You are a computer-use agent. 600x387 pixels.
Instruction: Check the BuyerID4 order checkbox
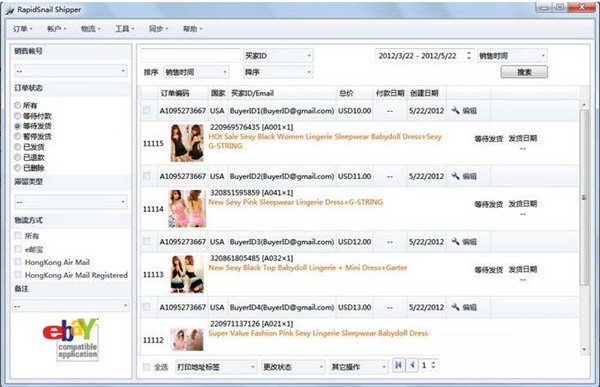click(x=147, y=307)
